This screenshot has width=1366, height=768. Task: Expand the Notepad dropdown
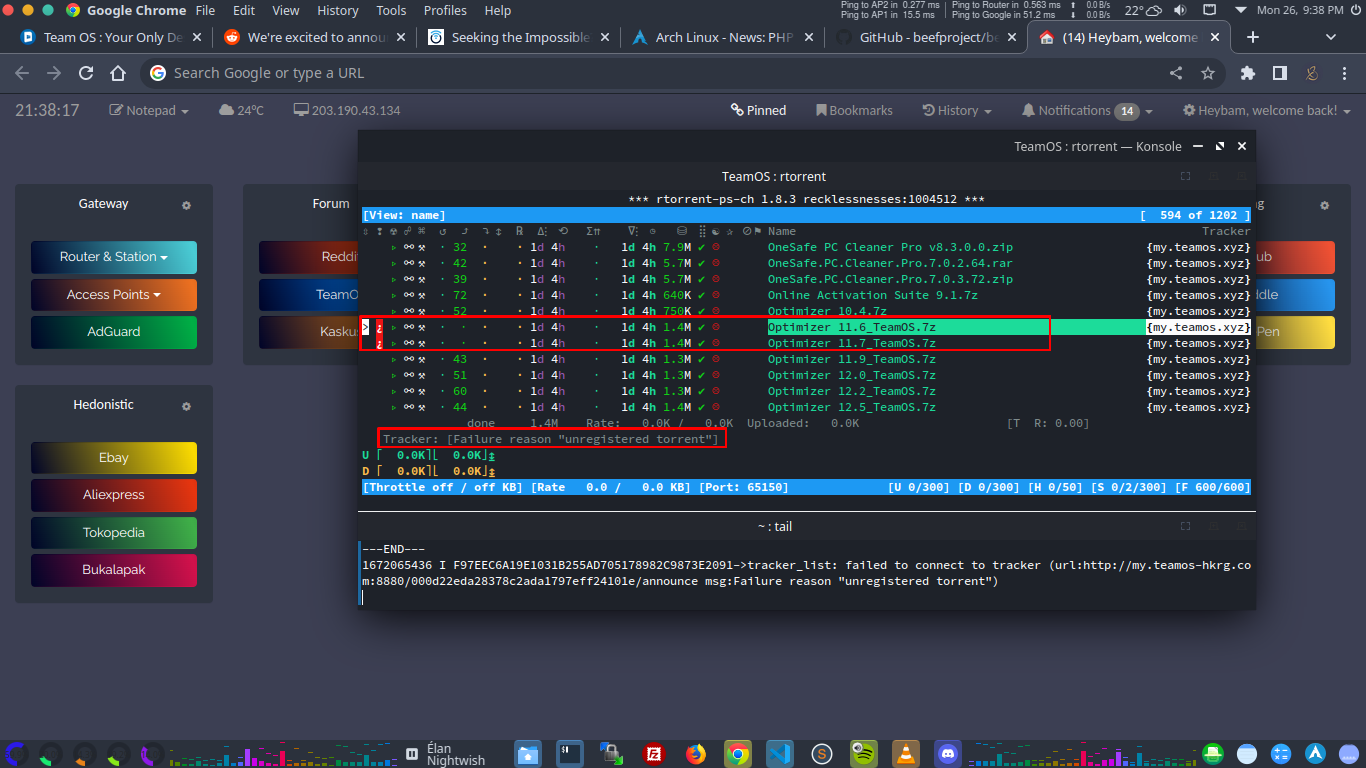click(x=149, y=110)
